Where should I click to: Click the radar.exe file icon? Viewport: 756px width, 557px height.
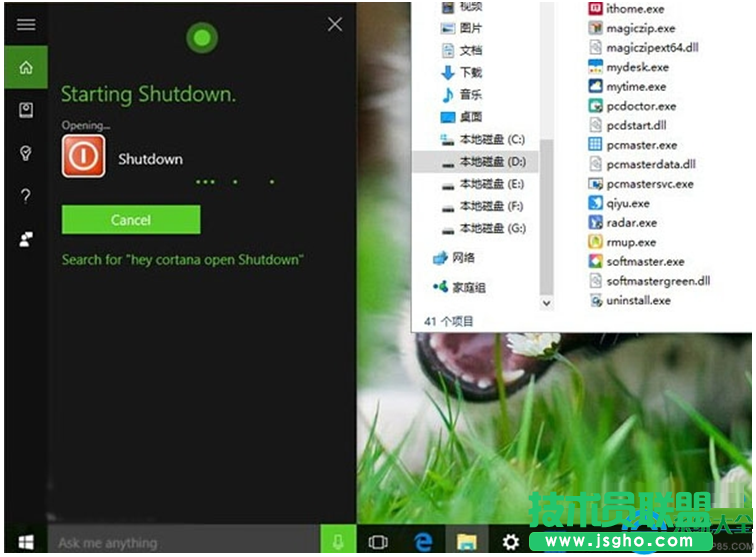coord(595,222)
